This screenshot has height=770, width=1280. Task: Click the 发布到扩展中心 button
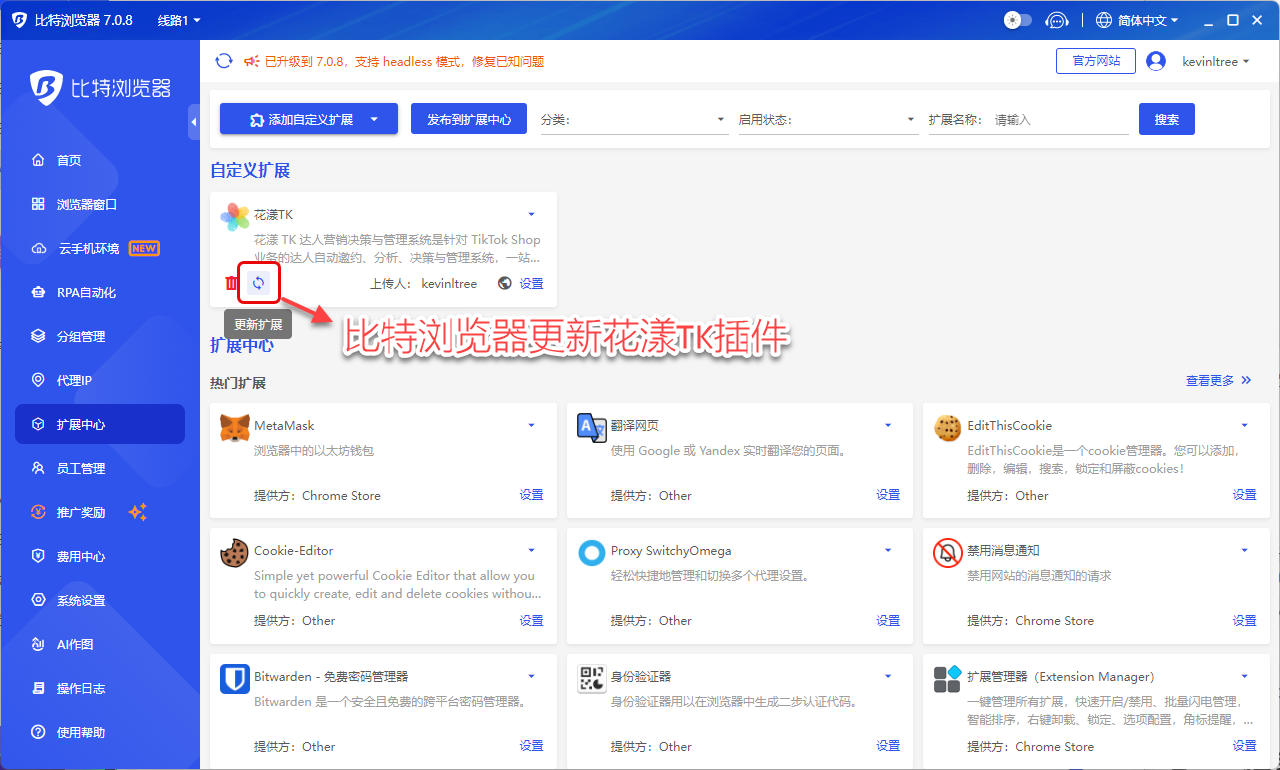[469, 119]
